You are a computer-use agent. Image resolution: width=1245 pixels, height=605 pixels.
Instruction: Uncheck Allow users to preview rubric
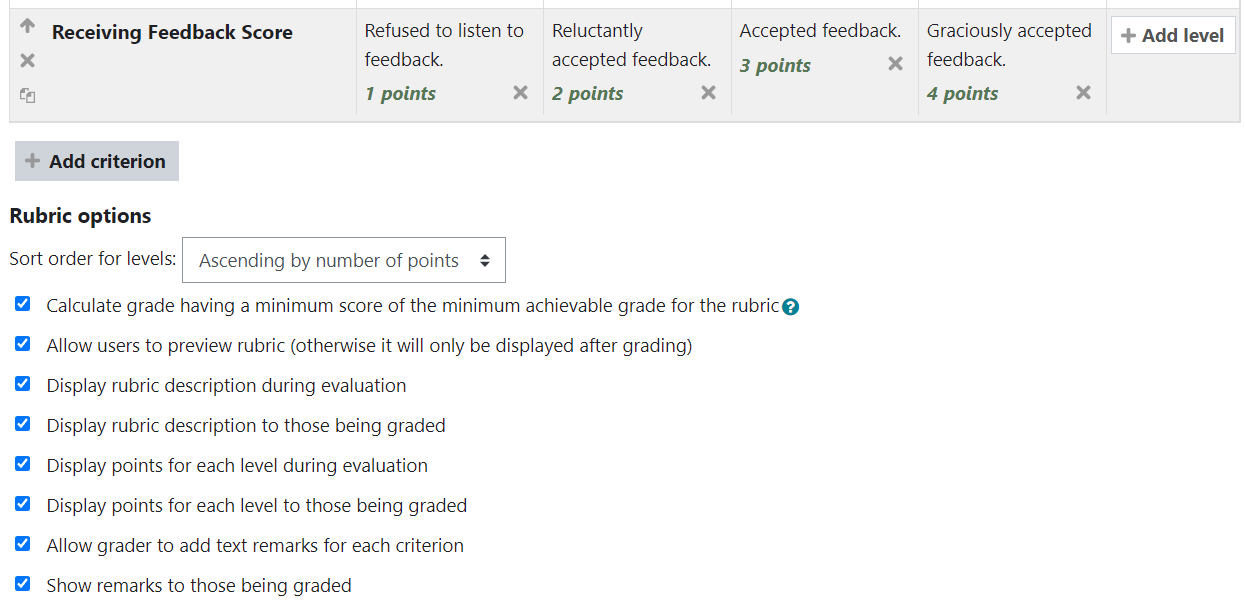click(23, 344)
